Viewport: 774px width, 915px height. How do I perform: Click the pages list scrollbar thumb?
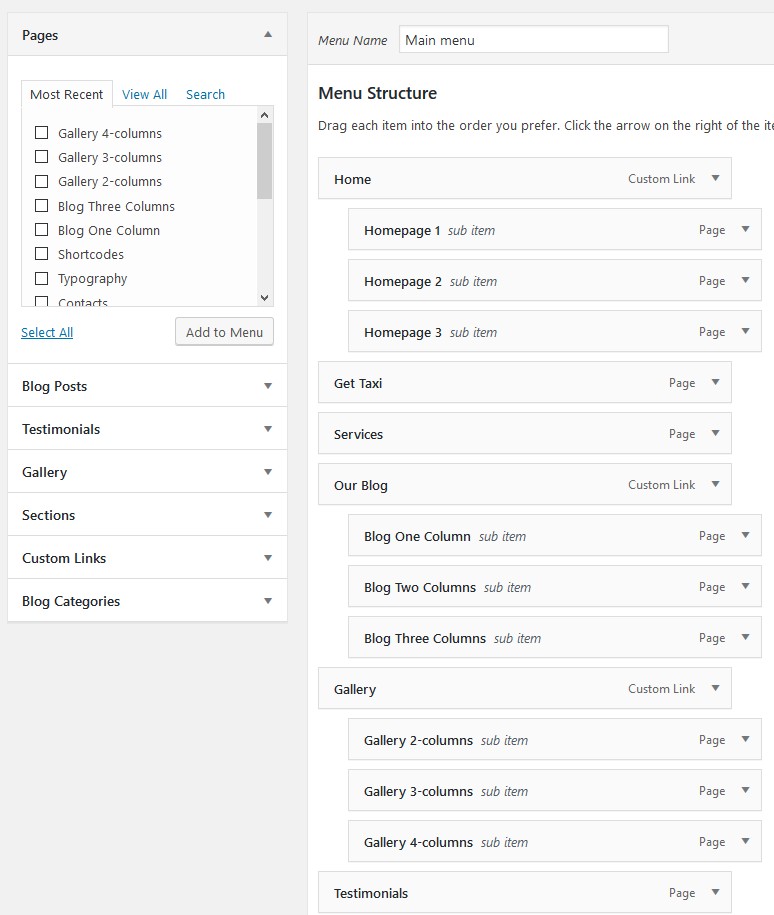click(264, 160)
